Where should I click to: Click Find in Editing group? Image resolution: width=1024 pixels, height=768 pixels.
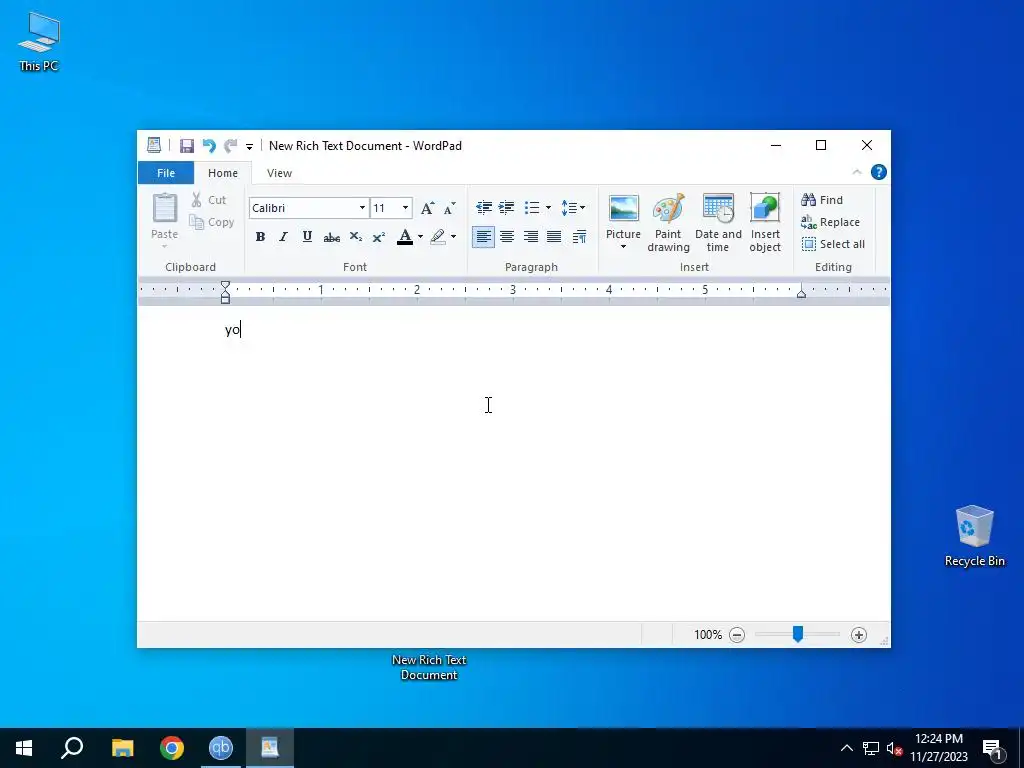click(822, 200)
